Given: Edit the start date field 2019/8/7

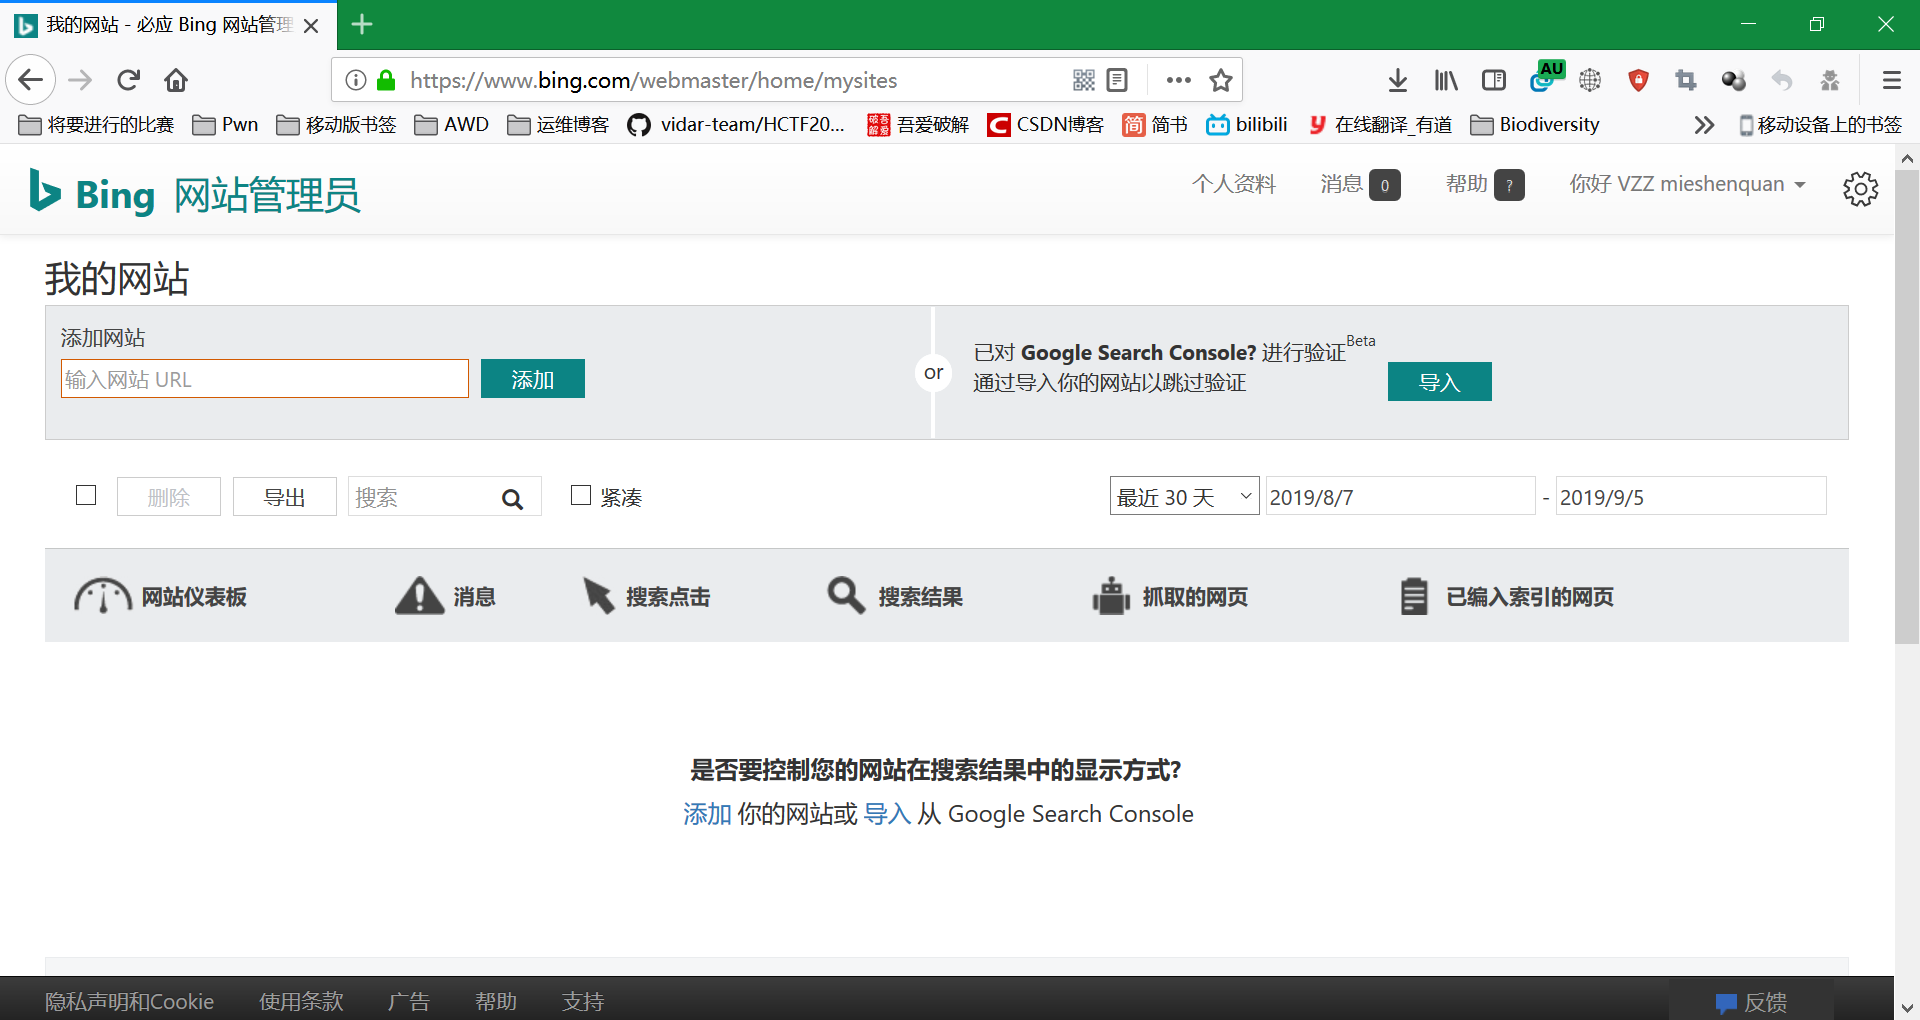Looking at the screenshot, I should point(1400,496).
